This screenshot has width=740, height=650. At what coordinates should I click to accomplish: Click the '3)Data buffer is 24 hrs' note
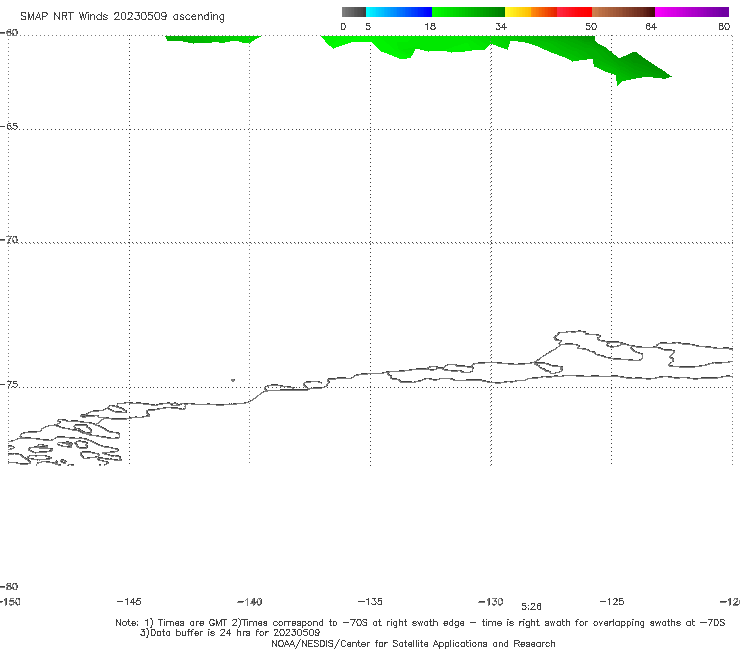point(230,633)
